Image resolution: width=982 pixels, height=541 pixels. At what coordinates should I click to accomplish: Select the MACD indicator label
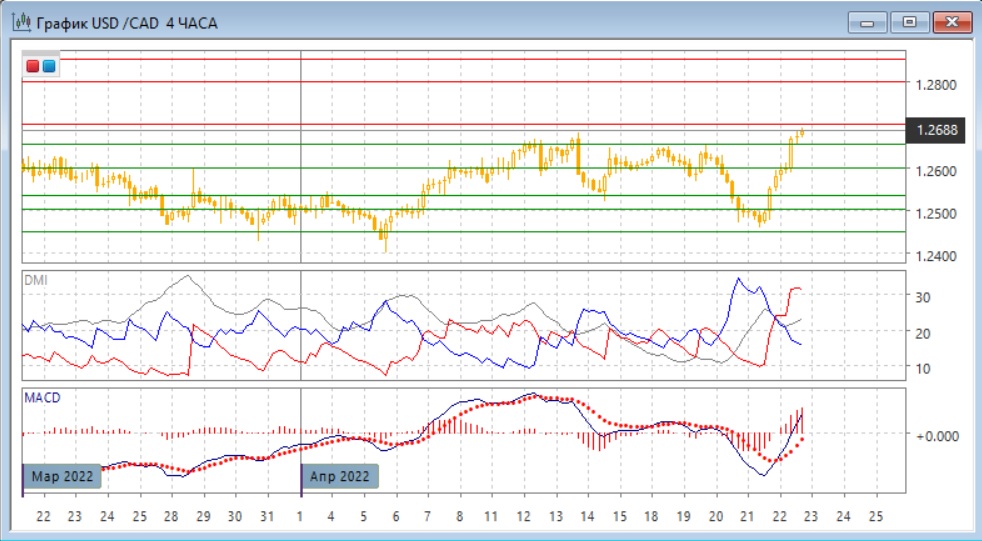coord(42,398)
